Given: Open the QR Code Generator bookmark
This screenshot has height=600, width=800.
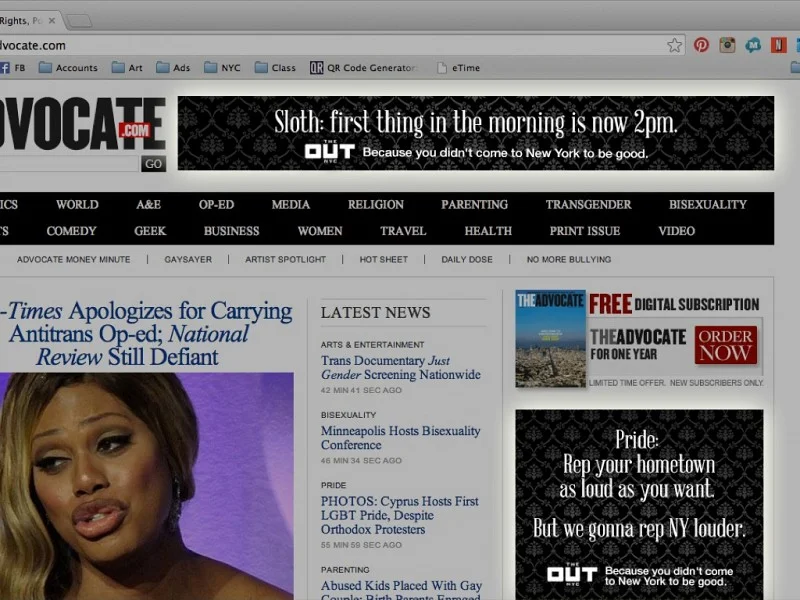Looking at the screenshot, I should click(364, 68).
